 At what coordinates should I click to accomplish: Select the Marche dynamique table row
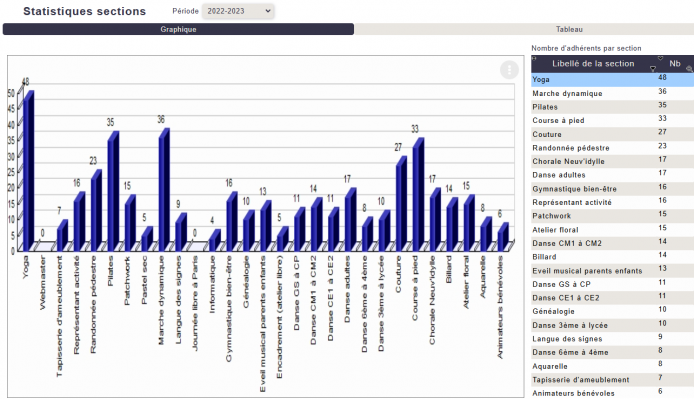613,93
